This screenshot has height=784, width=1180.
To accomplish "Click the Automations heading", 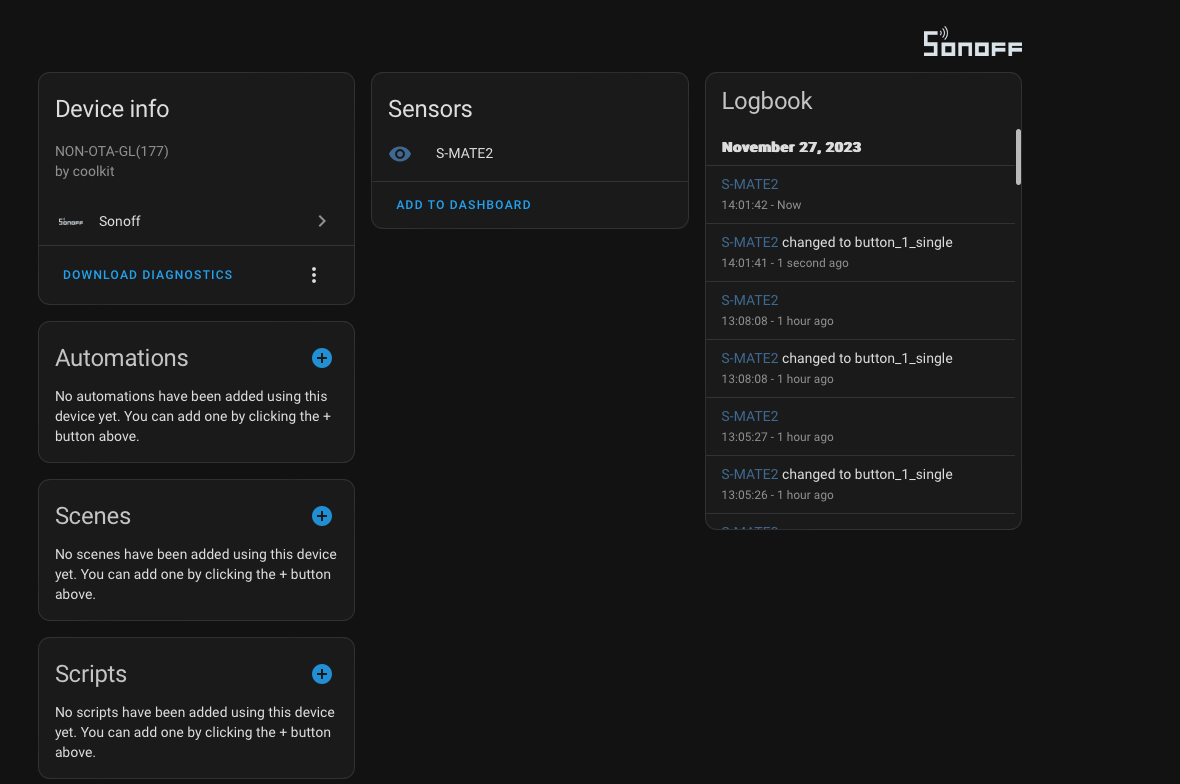I will (122, 358).
